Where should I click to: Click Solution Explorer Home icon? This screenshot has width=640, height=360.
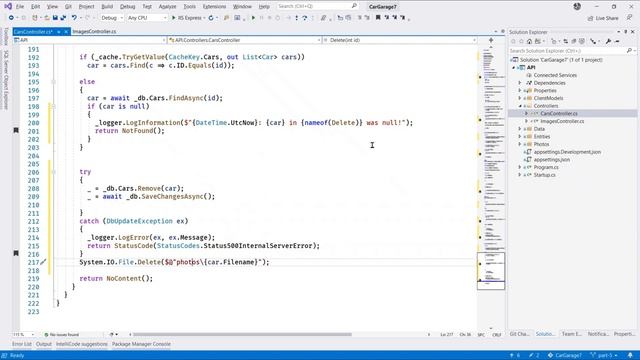click(x=529, y=41)
